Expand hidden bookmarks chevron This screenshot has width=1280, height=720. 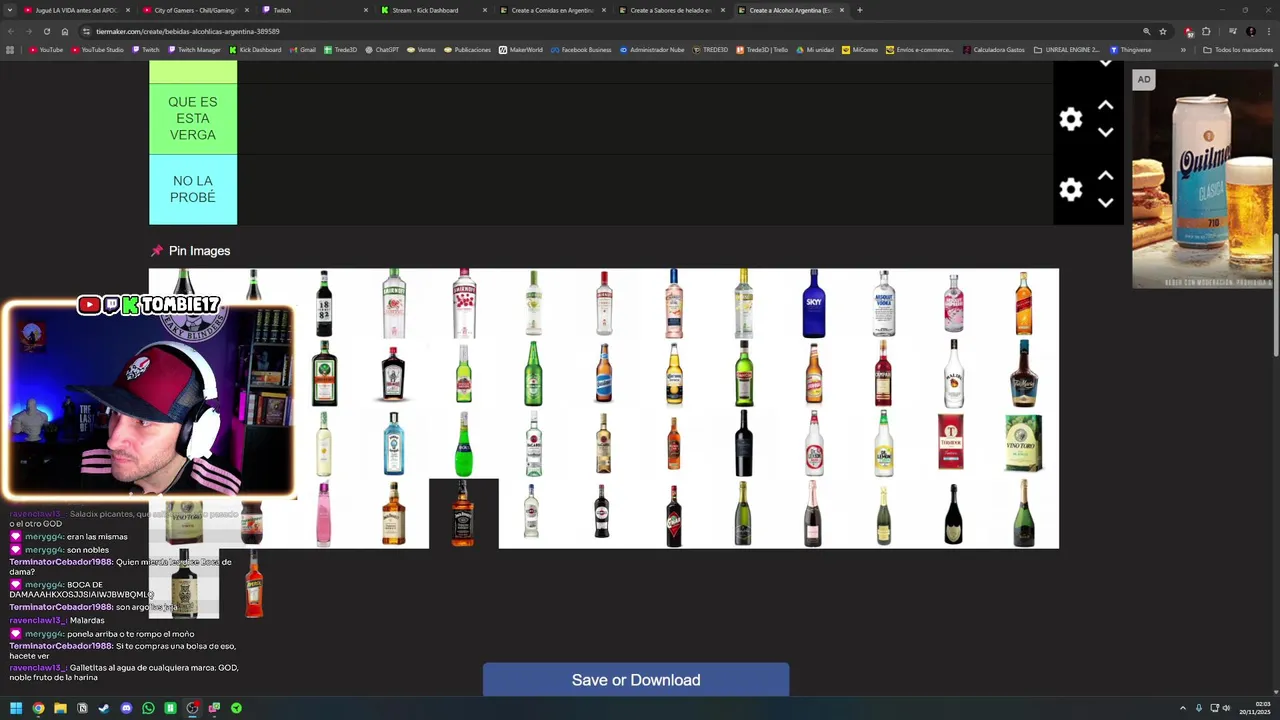(x=1183, y=50)
